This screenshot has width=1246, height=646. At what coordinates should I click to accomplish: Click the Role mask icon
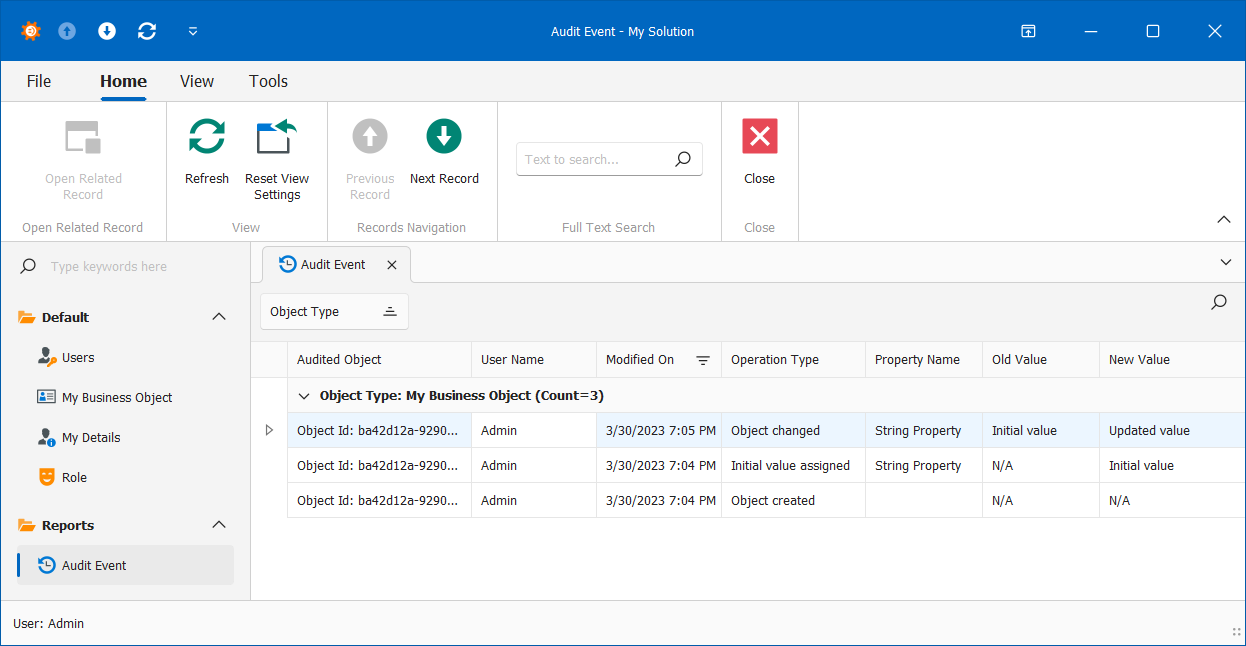(46, 477)
